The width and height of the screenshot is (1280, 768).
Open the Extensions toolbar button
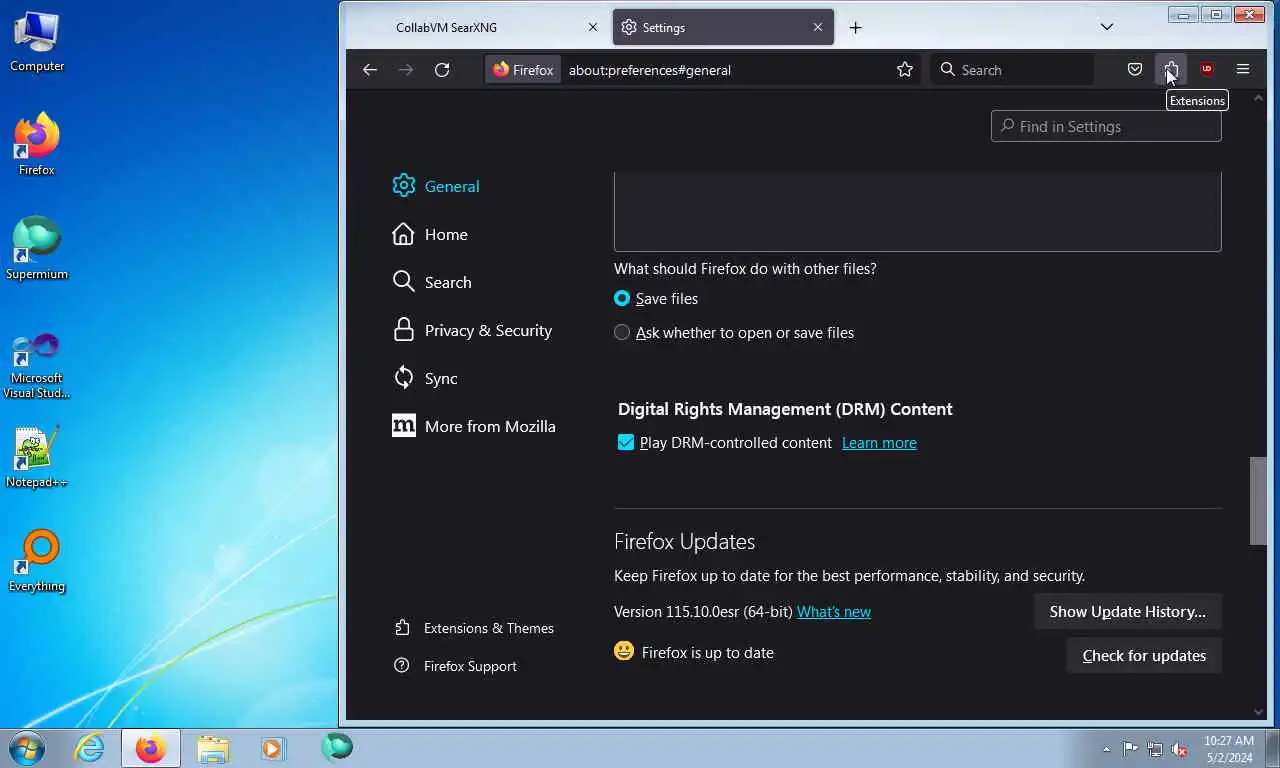click(1171, 70)
